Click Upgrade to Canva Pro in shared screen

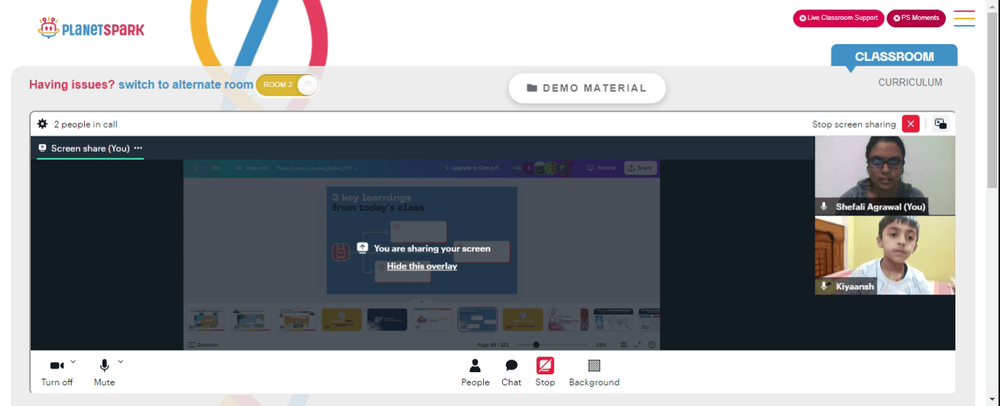click(475, 168)
